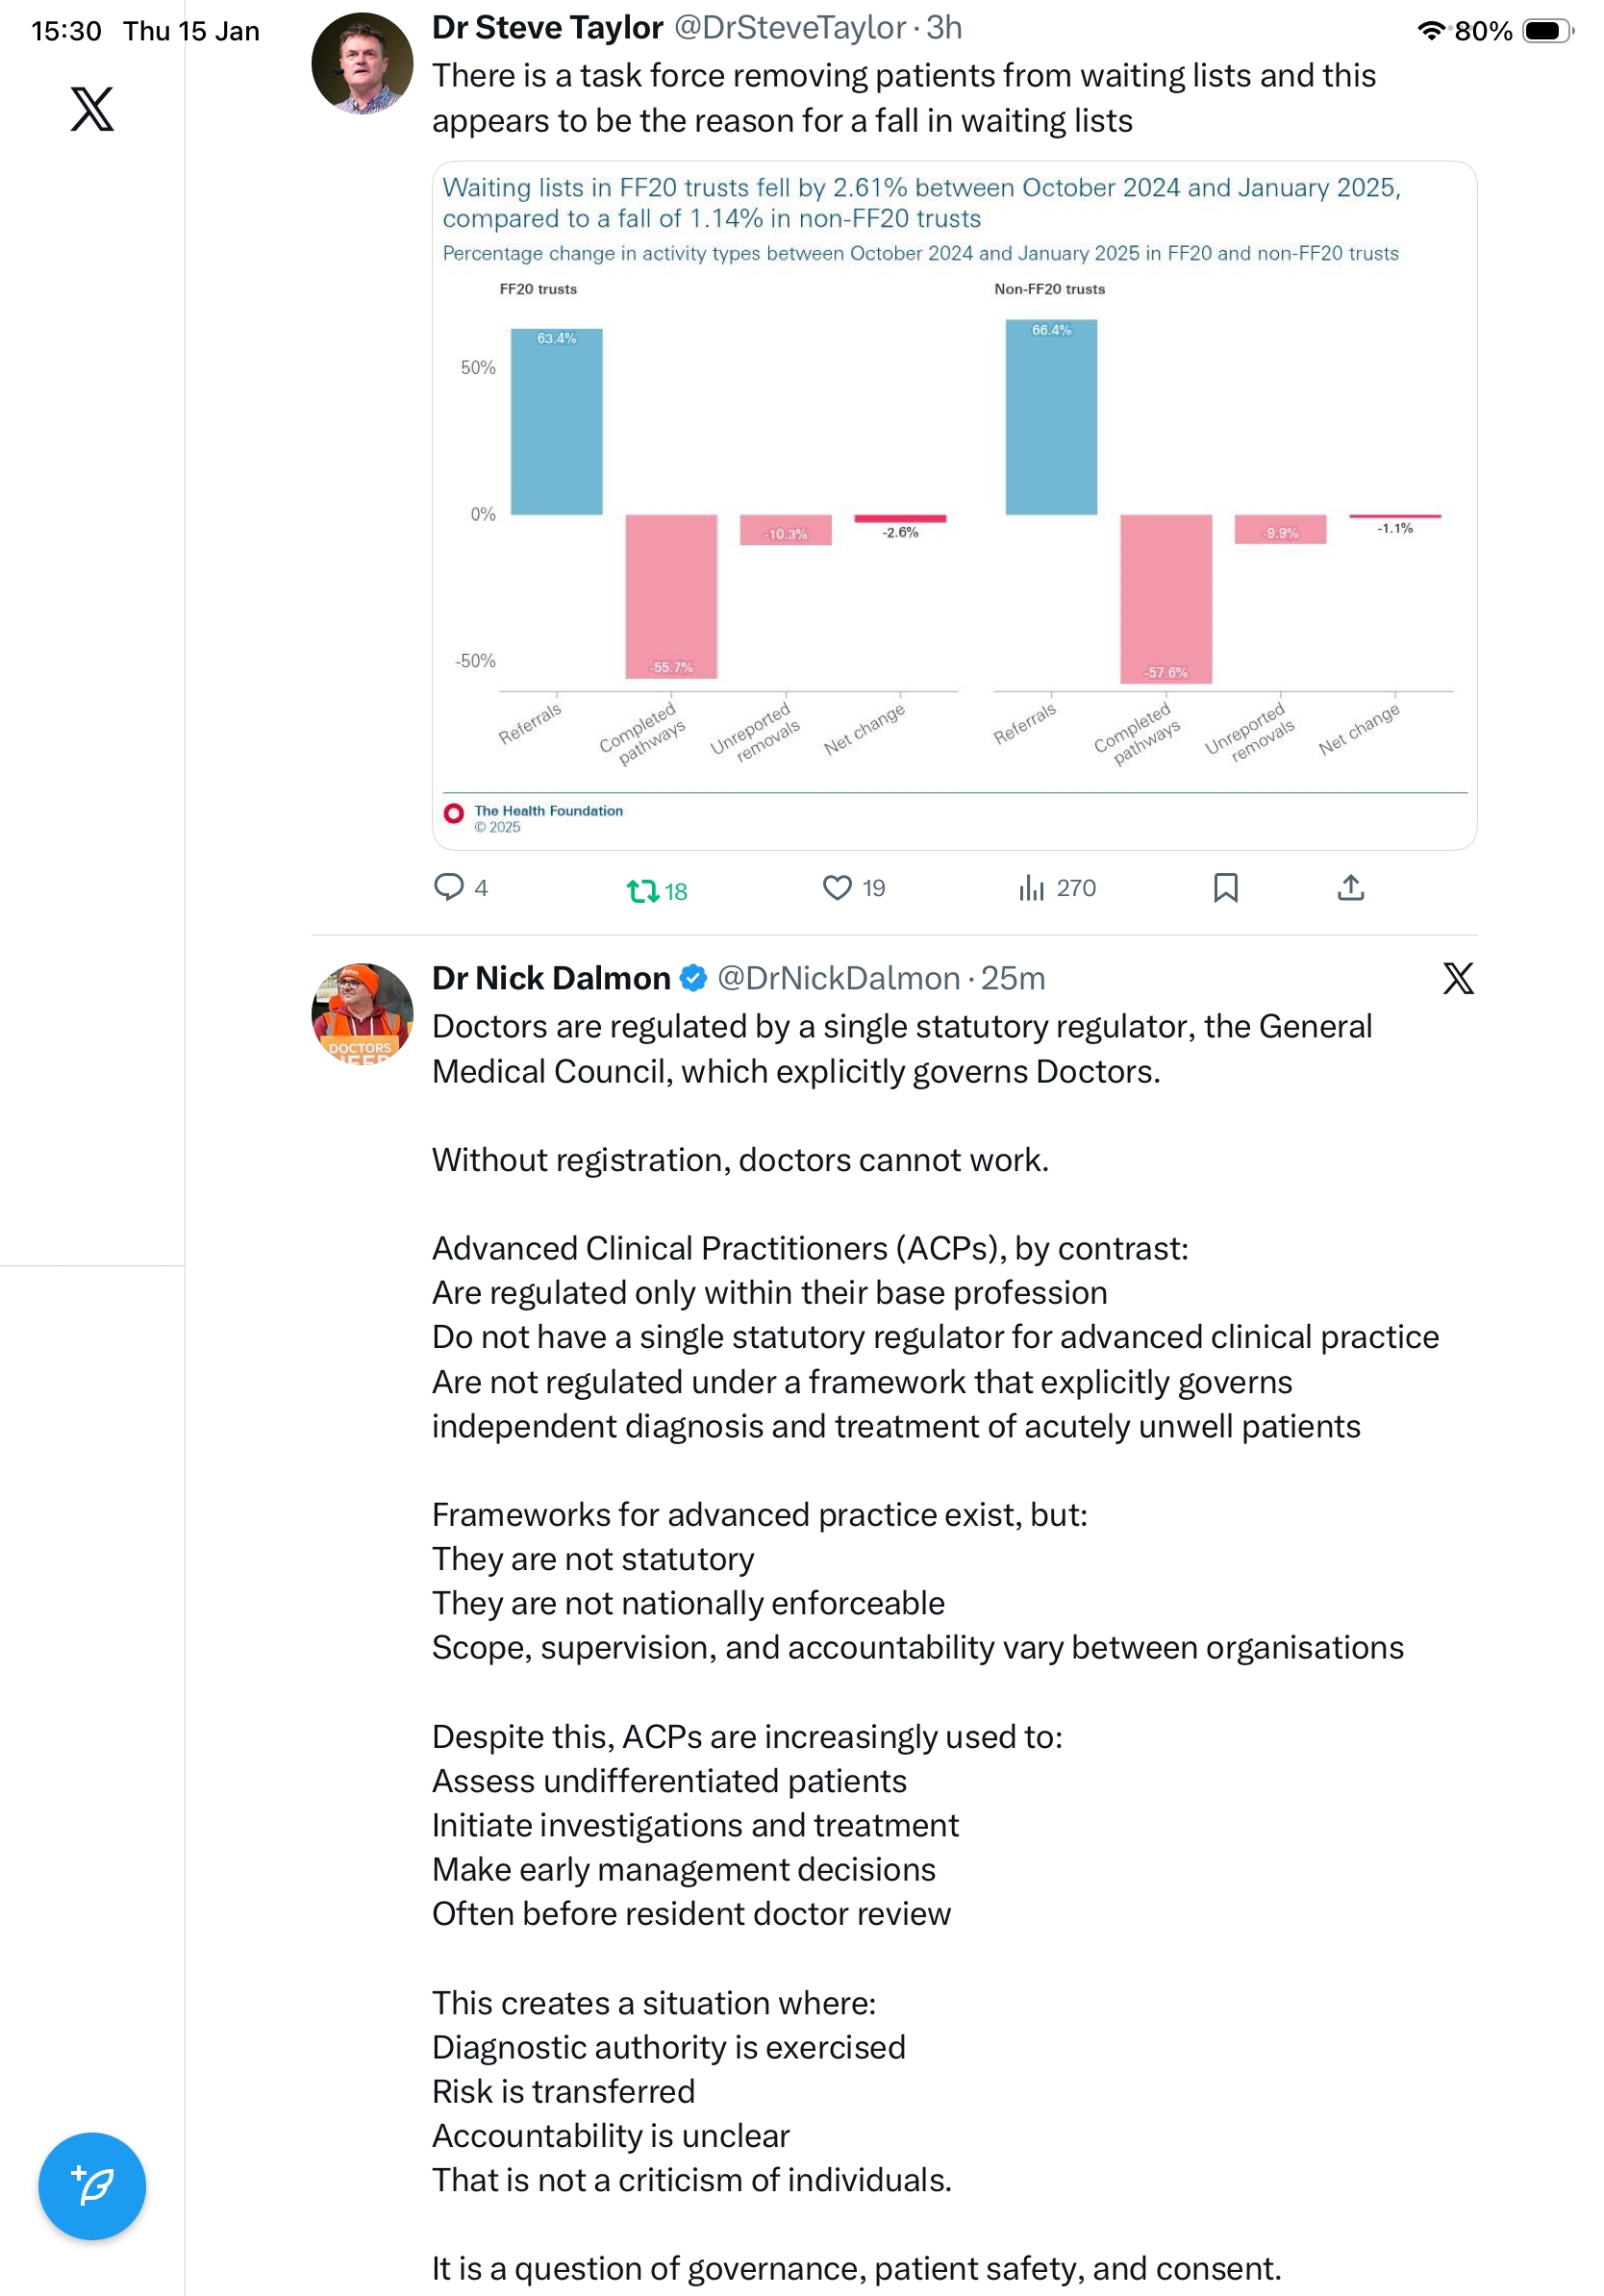Click the 3h timestamp on Taylor's post
Viewport: 1604px width, 2296px height.
[x=943, y=28]
